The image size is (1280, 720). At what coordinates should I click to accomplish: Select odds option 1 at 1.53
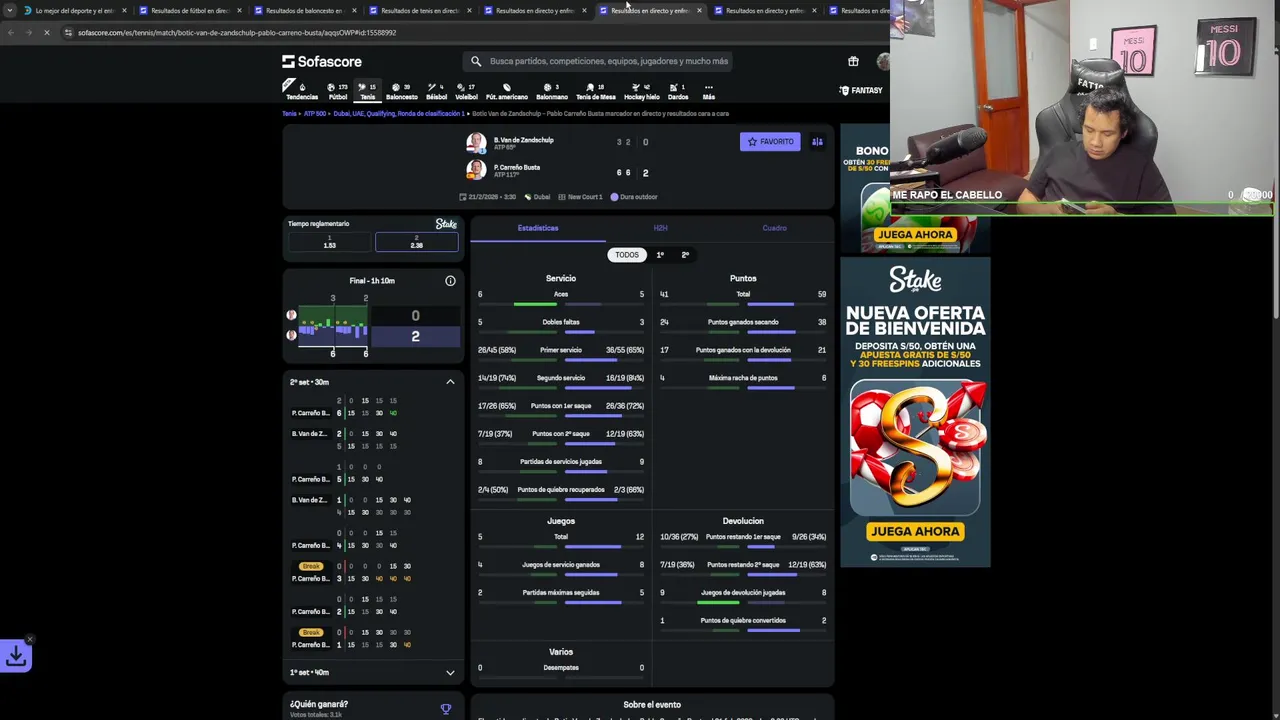coord(330,242)
